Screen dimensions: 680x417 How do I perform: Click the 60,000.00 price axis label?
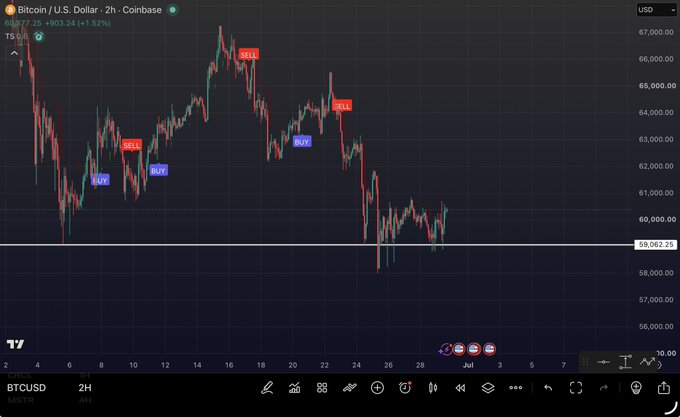pos(657,219)
